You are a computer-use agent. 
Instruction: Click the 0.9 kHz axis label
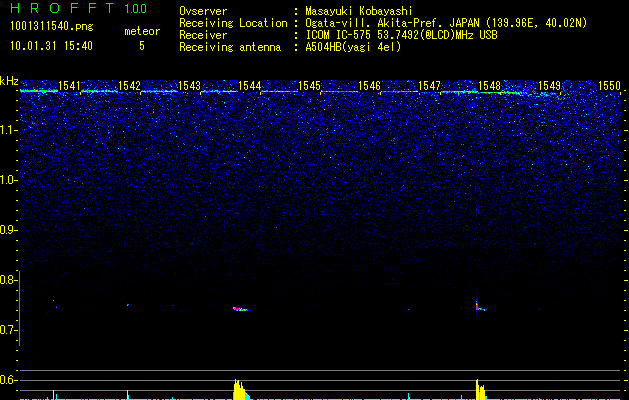[x=8, y=230]
